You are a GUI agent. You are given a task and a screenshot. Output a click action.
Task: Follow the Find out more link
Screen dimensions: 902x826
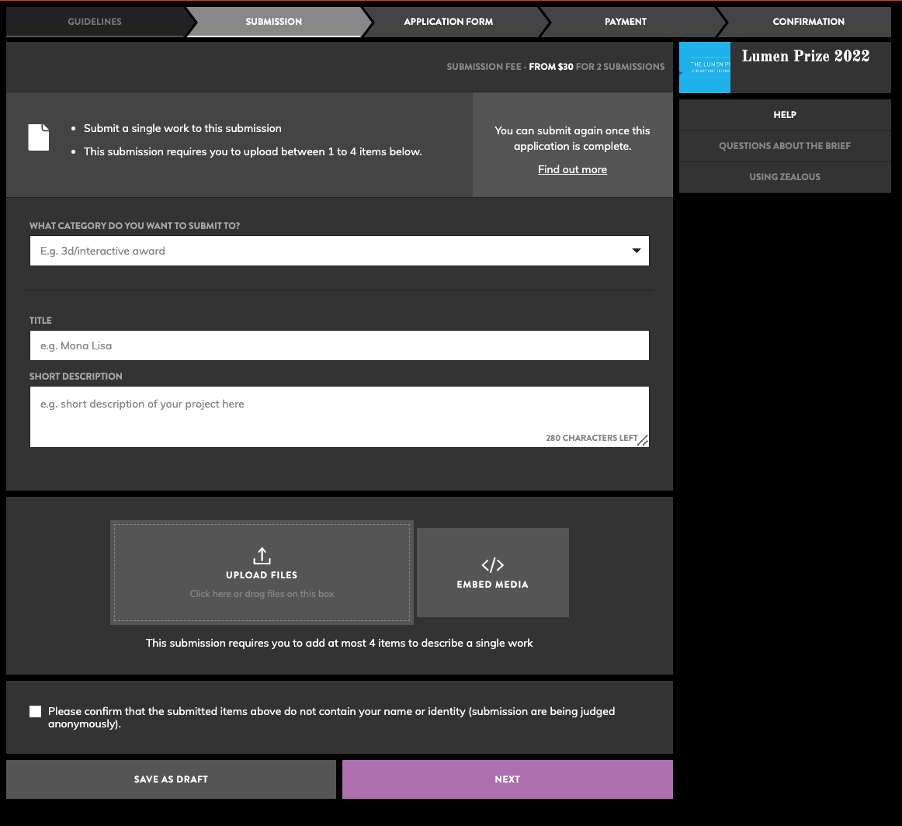point(572,170)
